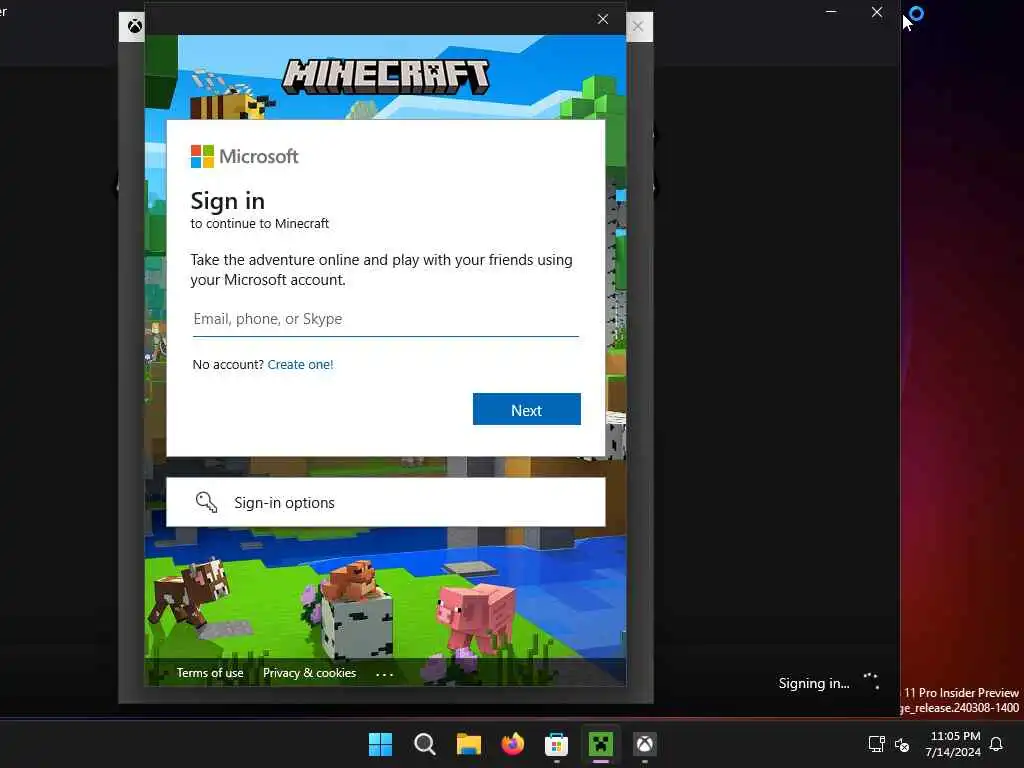Click the Xbox icon in the window behind
Viewport: 1024px width, 768px height.
pos(135,26)
